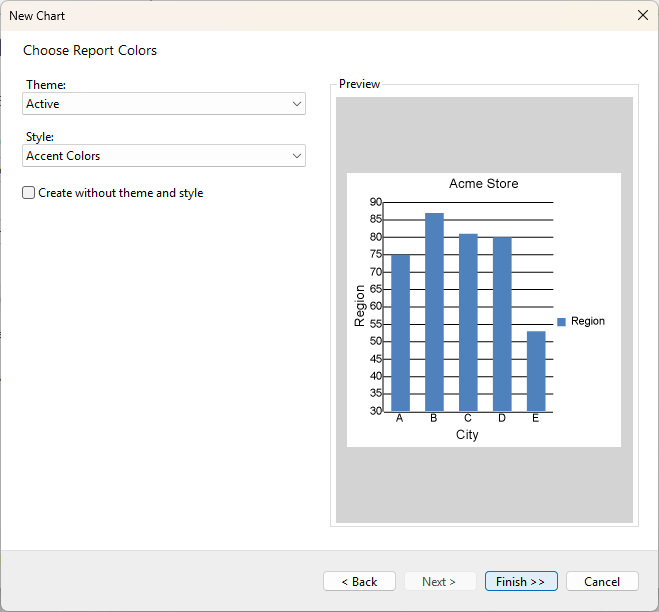Click the Choose Report Colors heading
659x612 pixels.
90,50
